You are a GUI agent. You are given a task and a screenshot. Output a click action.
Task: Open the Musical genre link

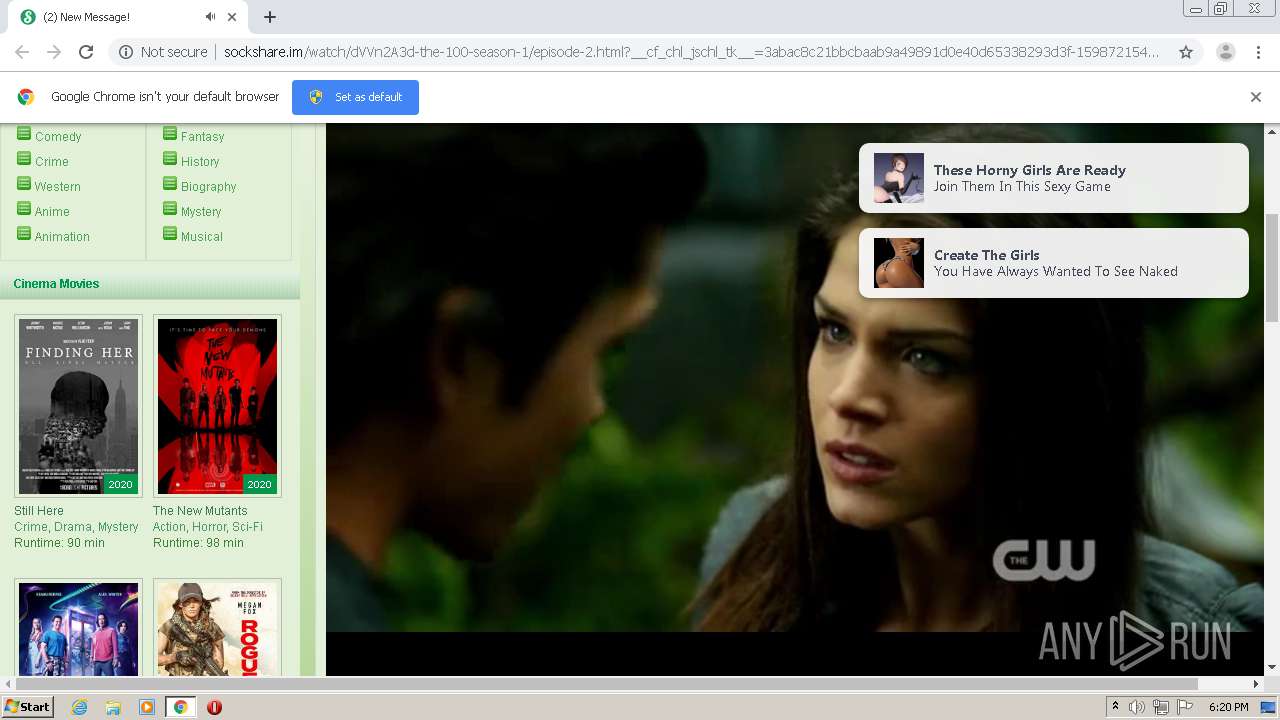201,237
